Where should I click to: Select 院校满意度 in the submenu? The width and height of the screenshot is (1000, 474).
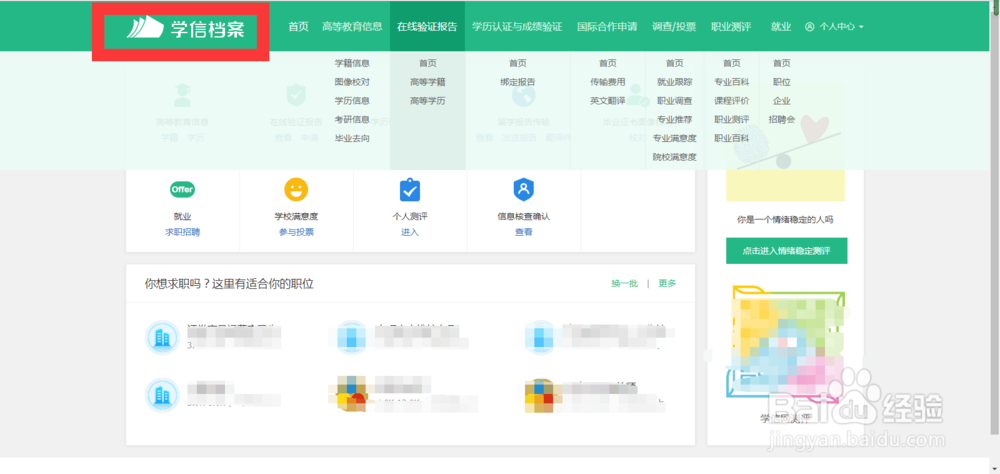pyautogui.click(x=675, y=157)
